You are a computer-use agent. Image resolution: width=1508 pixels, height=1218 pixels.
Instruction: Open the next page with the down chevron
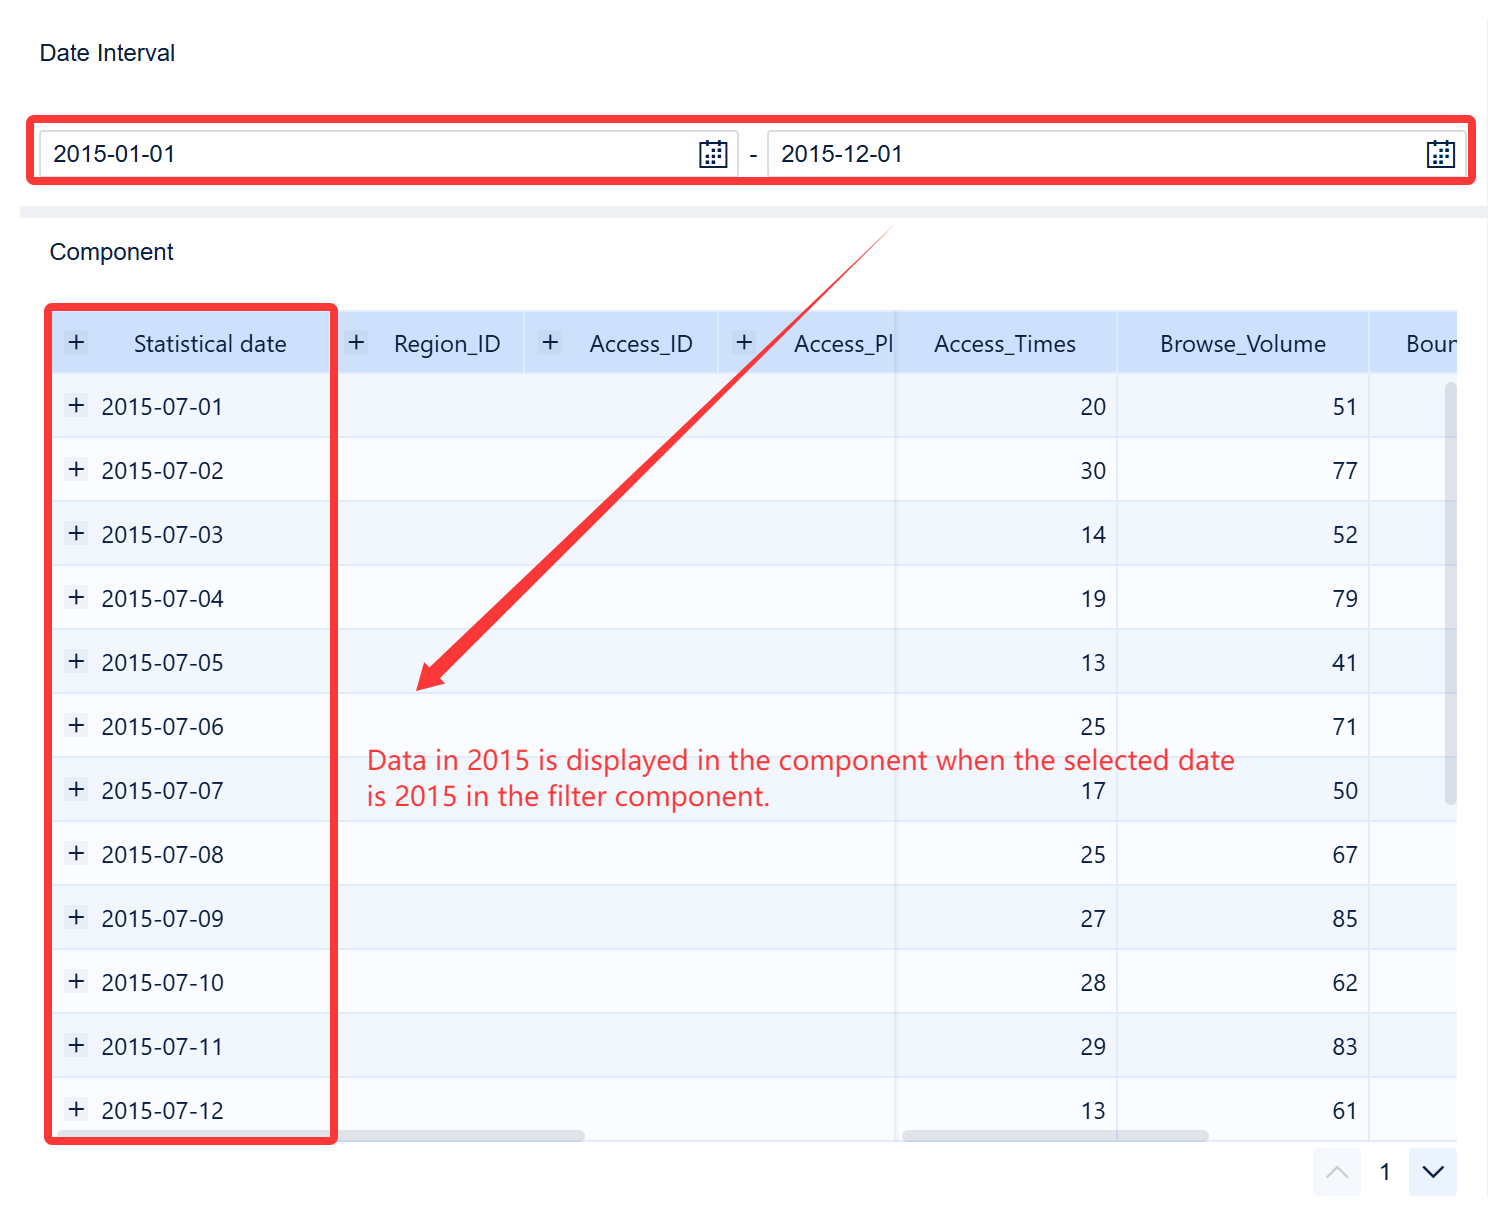1432,1172
